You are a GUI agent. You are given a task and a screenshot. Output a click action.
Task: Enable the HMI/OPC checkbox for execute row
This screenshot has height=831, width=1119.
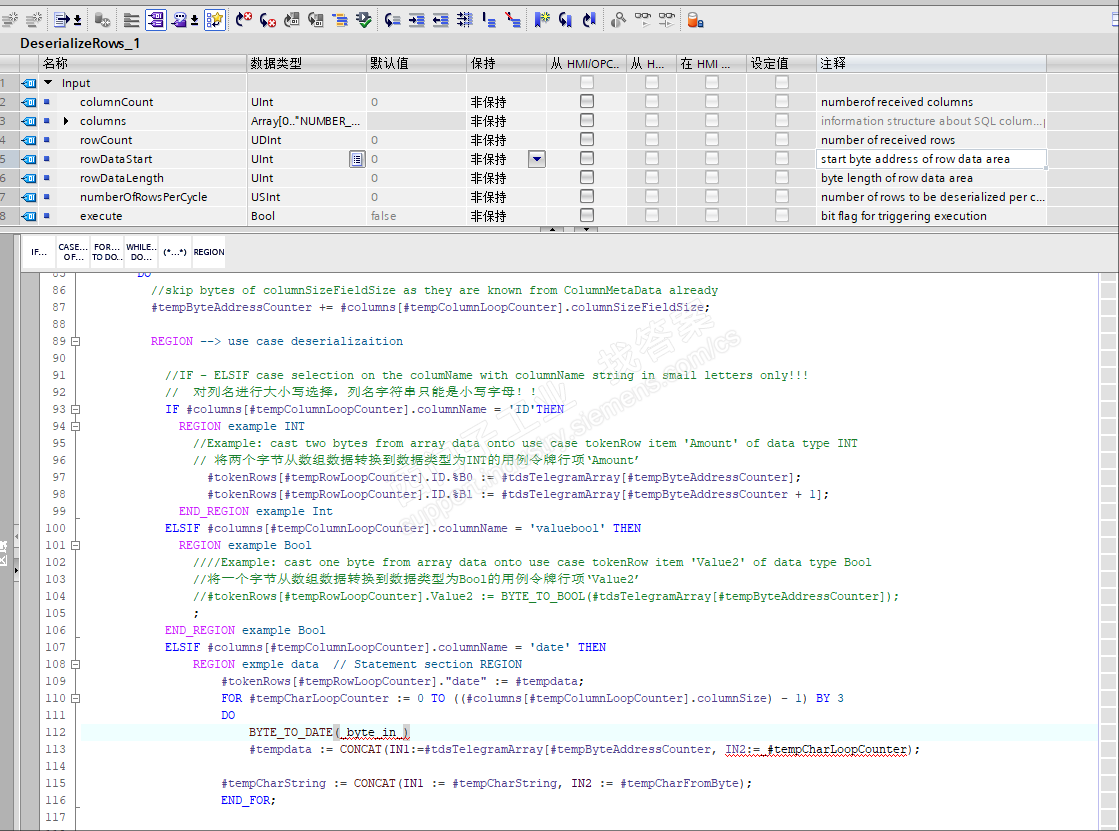(586, 216)
